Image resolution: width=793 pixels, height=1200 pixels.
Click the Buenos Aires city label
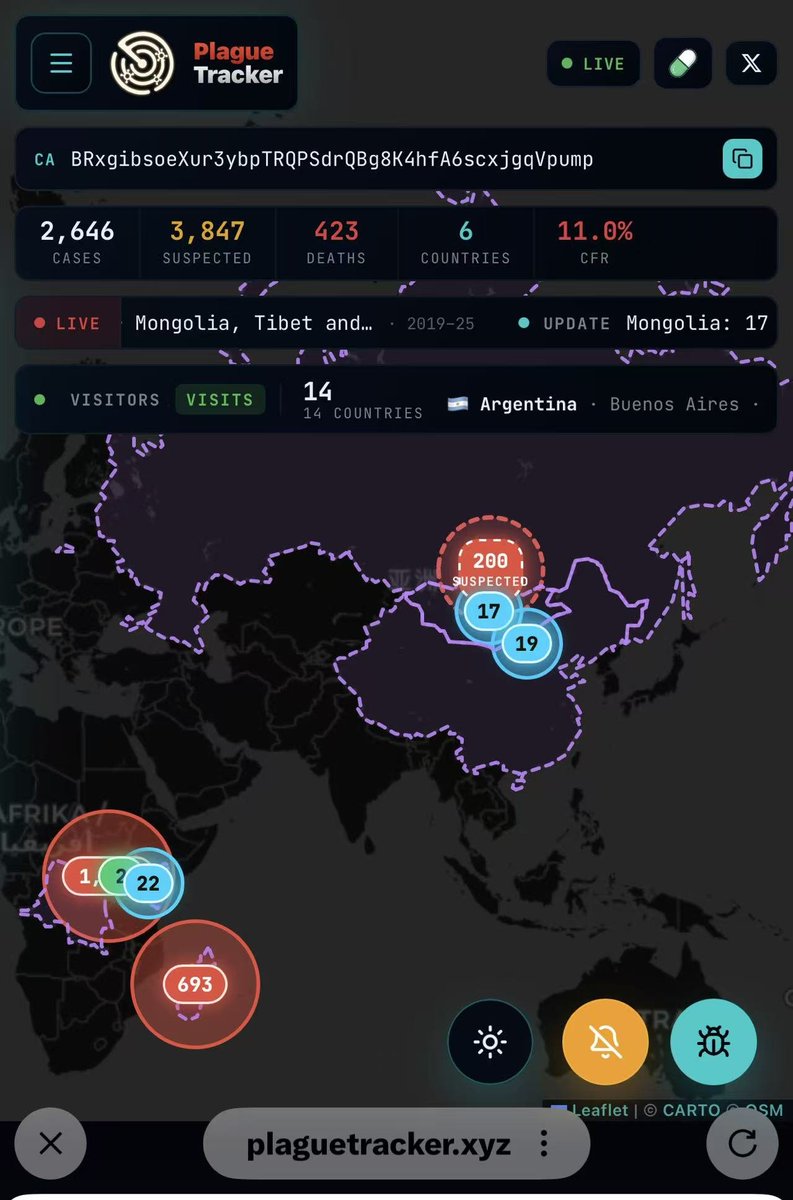675,404
